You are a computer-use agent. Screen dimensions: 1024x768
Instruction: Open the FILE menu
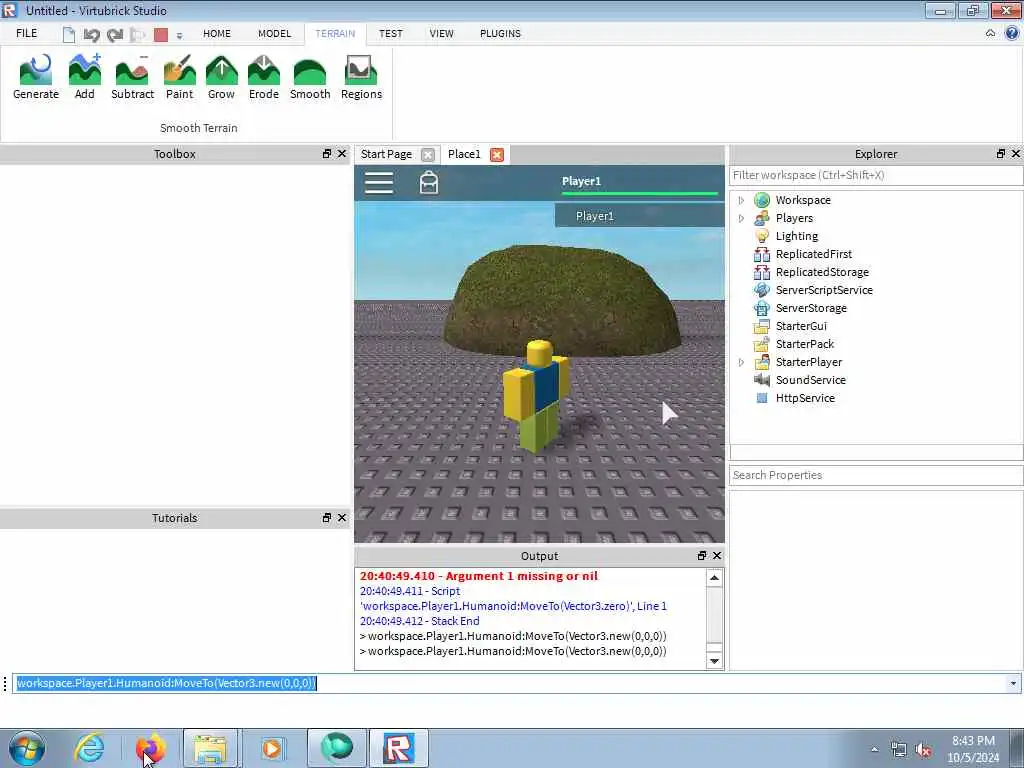point(27,33)
